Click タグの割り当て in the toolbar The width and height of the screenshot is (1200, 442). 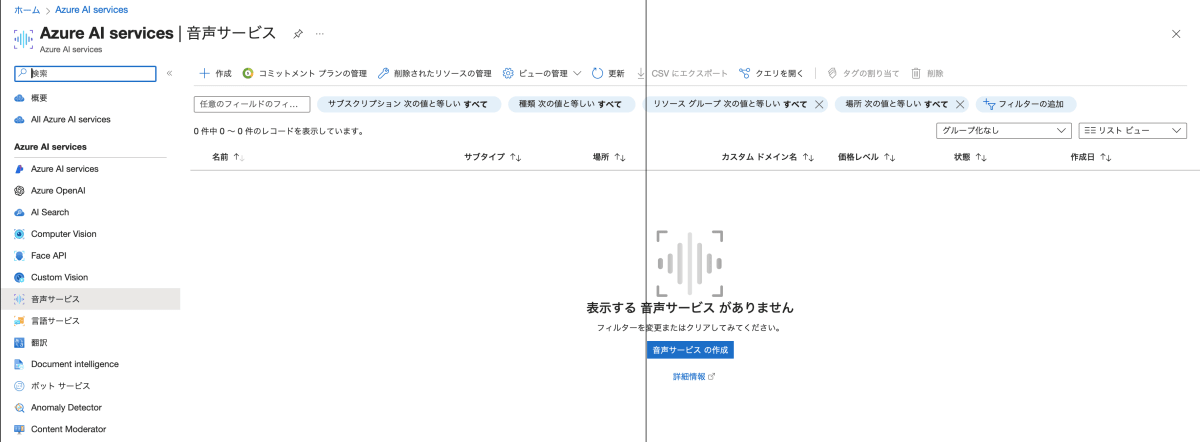coord(863,73)
